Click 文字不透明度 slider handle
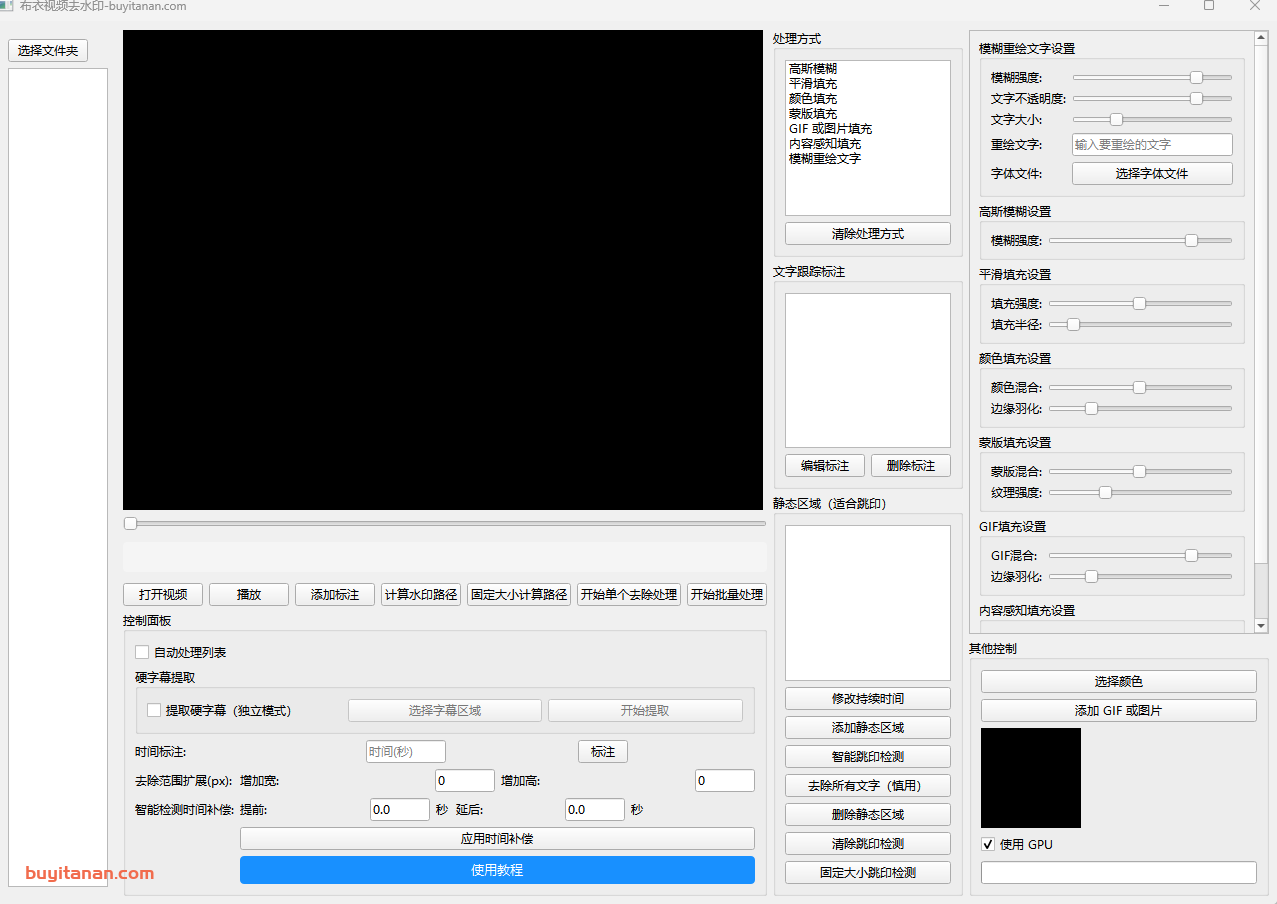 tap(1196, 98)
